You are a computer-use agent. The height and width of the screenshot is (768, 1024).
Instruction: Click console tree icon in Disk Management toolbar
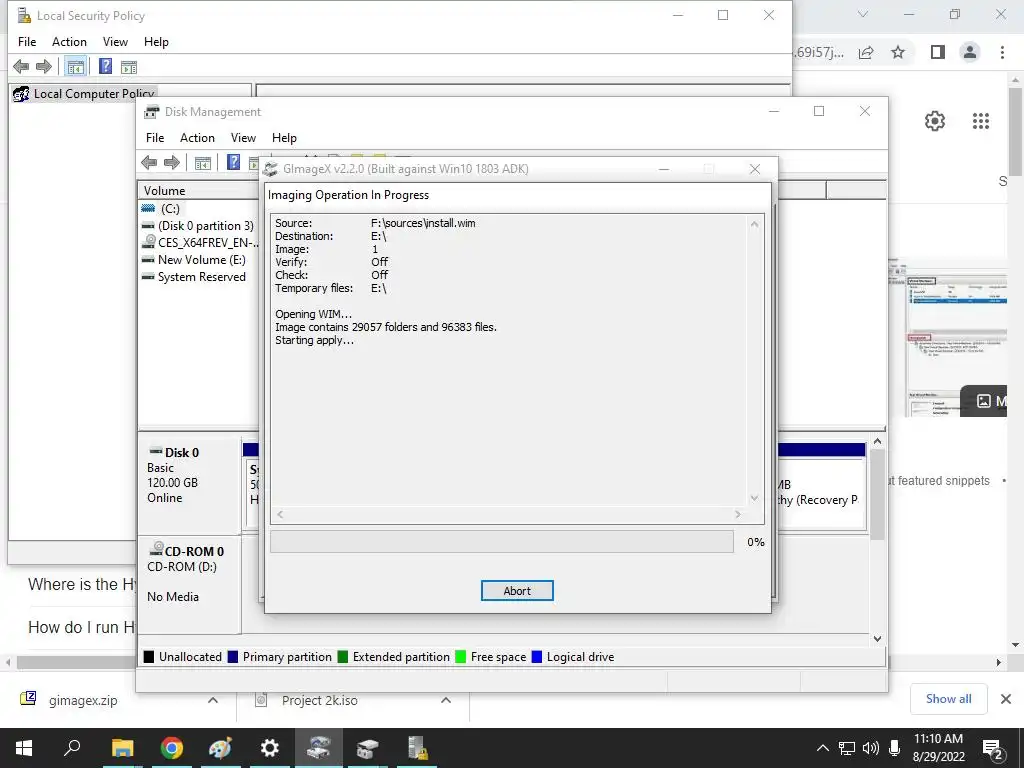(x=202, y=163)
